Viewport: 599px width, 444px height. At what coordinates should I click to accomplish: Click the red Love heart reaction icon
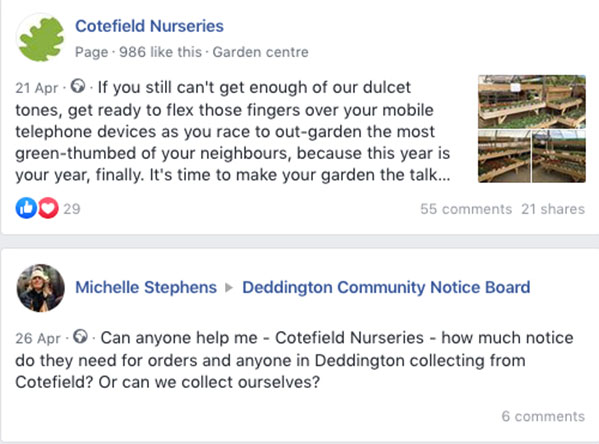pyautogui.click(x=48, y=208)
